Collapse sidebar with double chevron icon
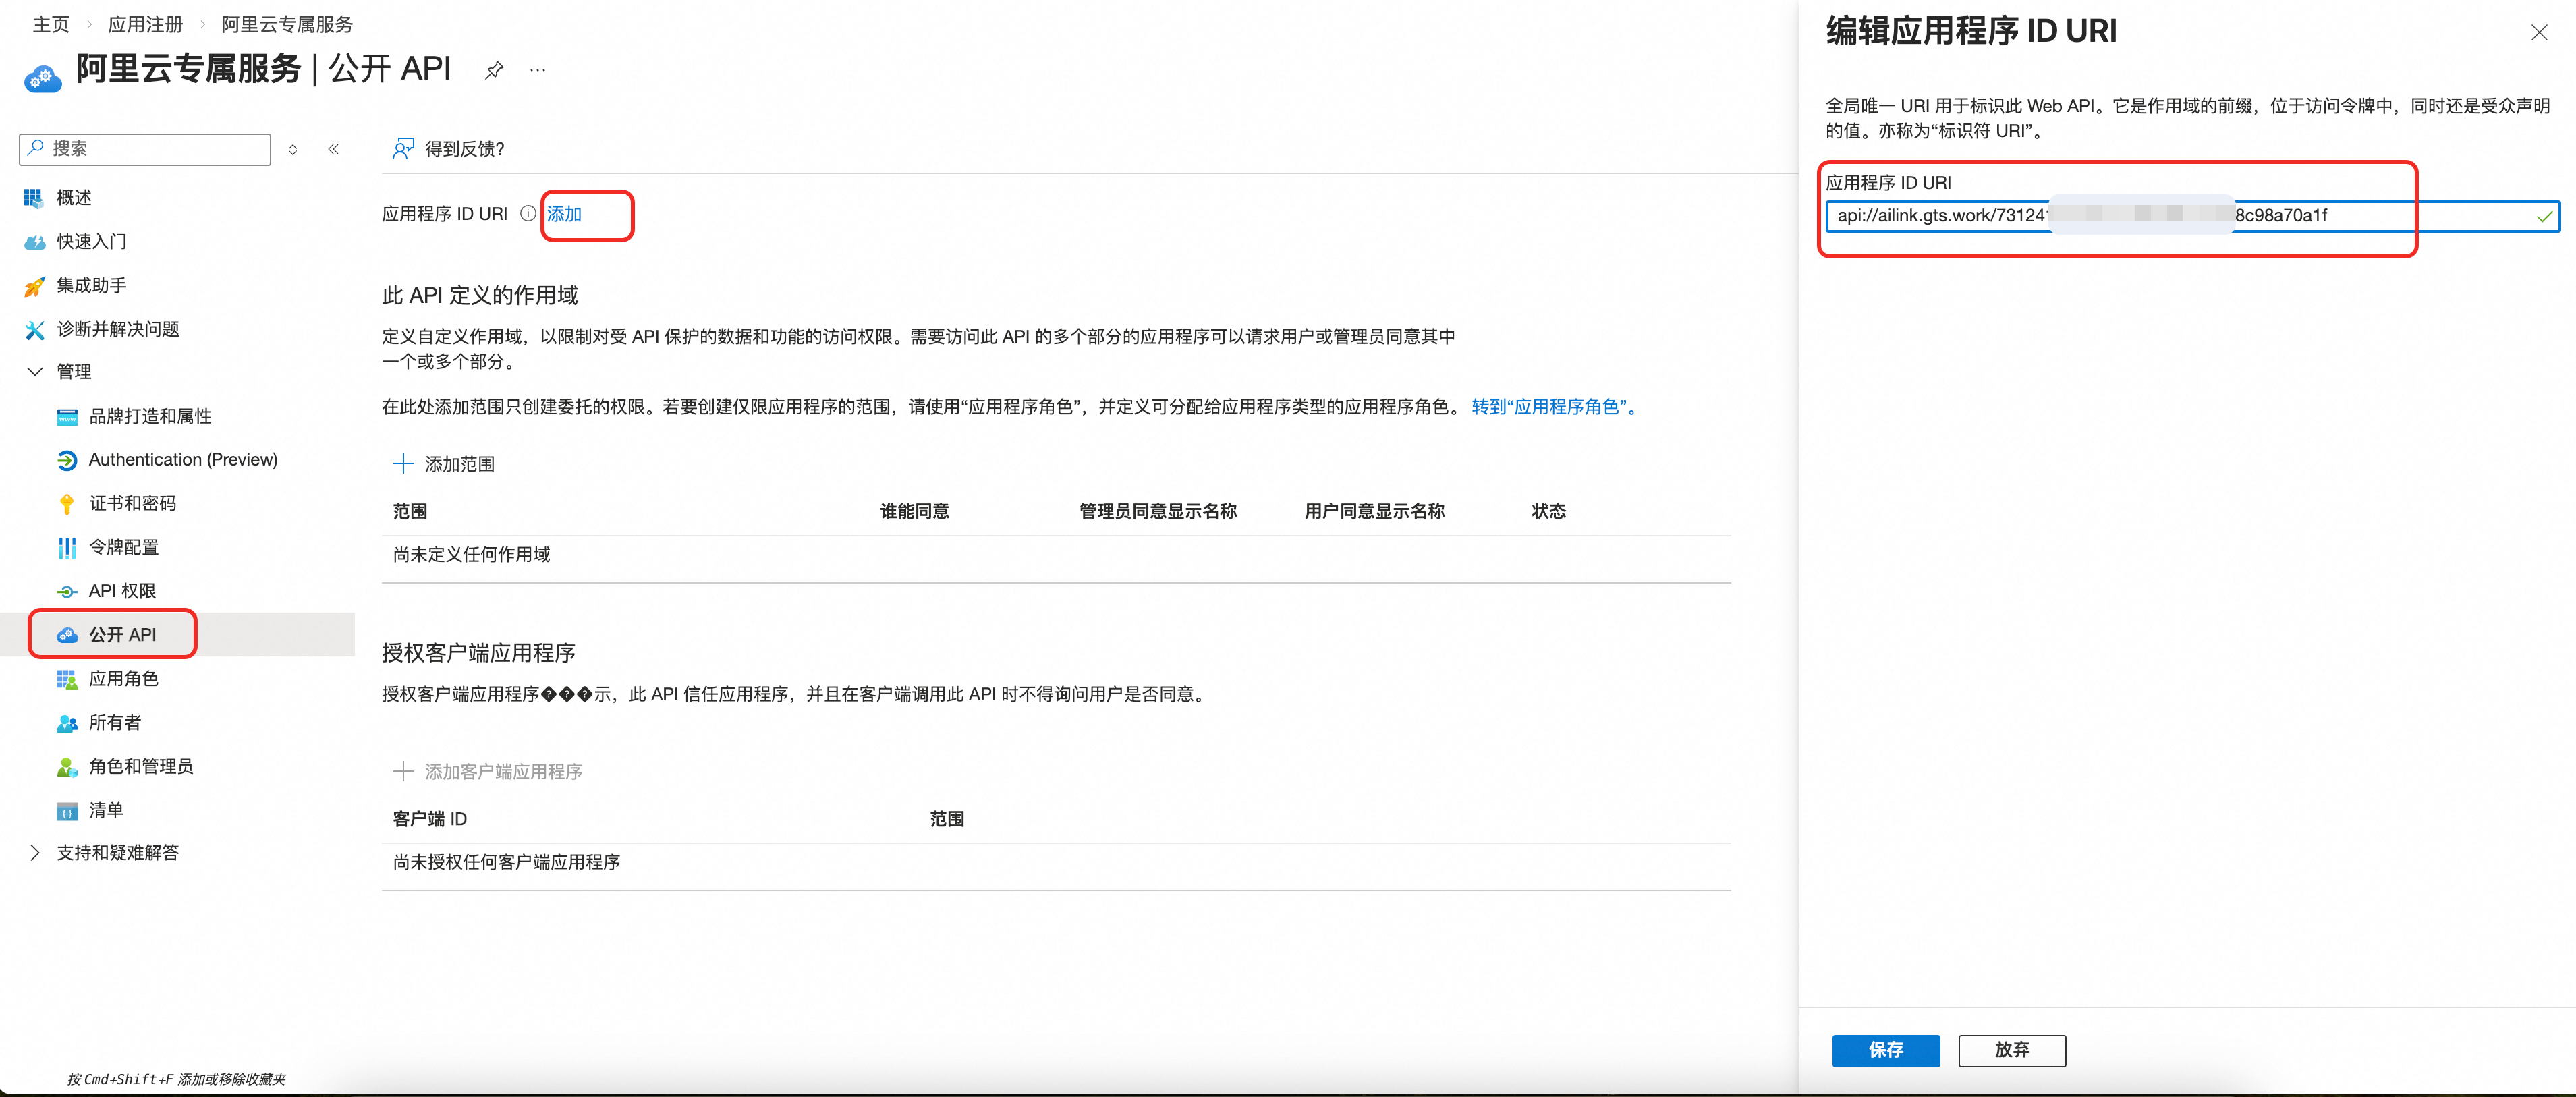 (x=333, y=149)
